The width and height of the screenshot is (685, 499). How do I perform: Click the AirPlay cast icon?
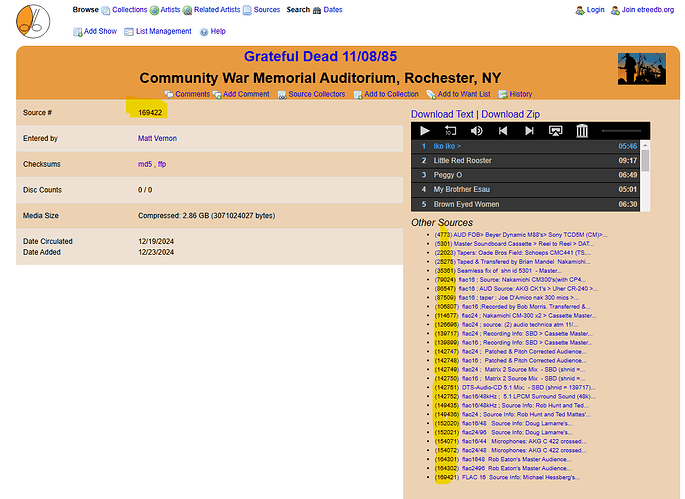(555, 131)
